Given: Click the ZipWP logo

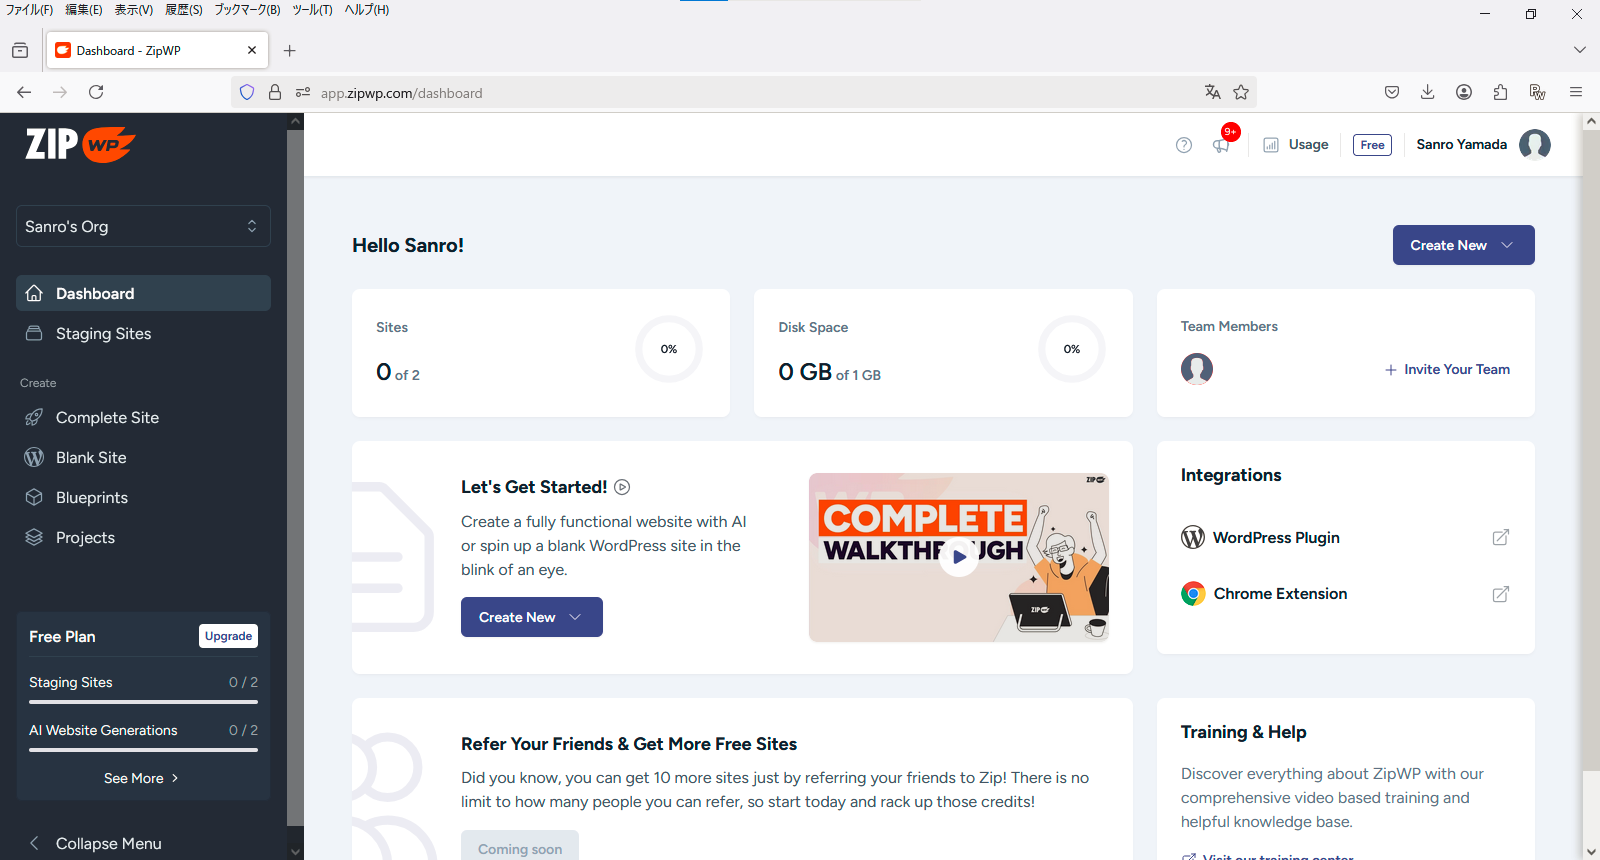Looking at the screenshot, I should click(80, 144).
